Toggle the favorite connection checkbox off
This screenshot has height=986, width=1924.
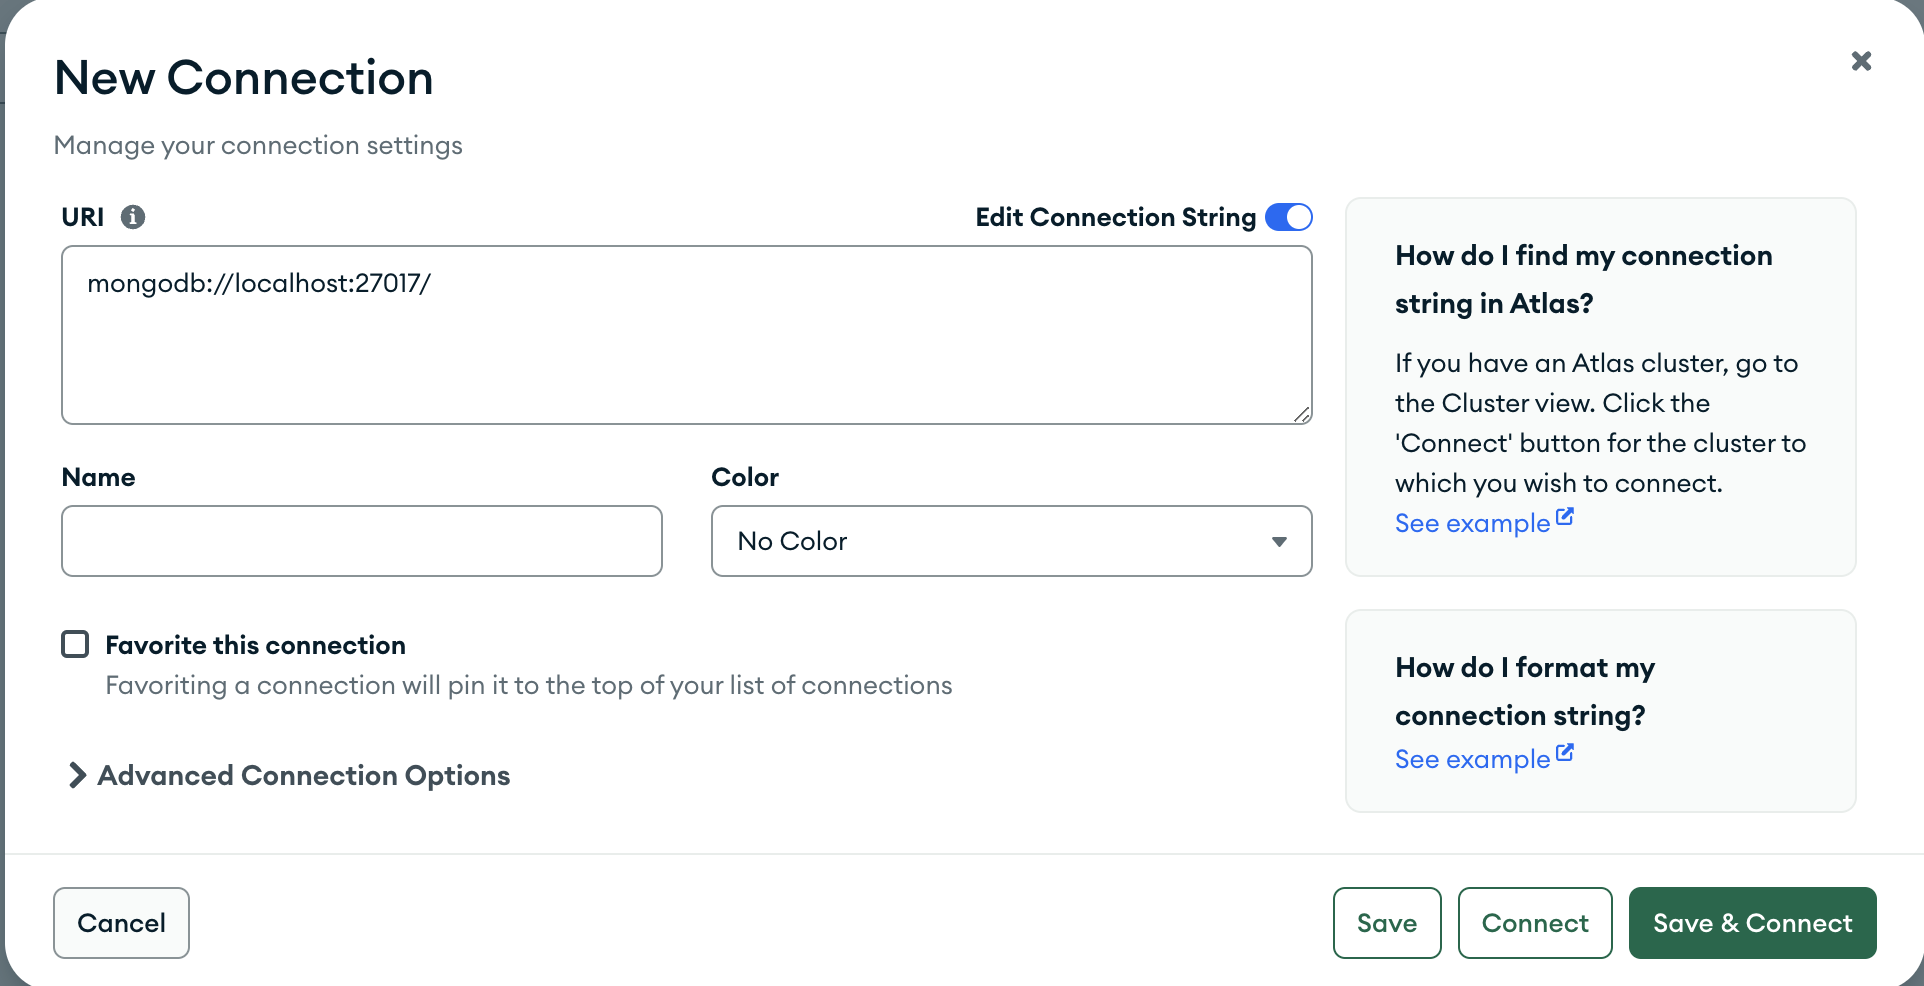click(x=75, y=644)
